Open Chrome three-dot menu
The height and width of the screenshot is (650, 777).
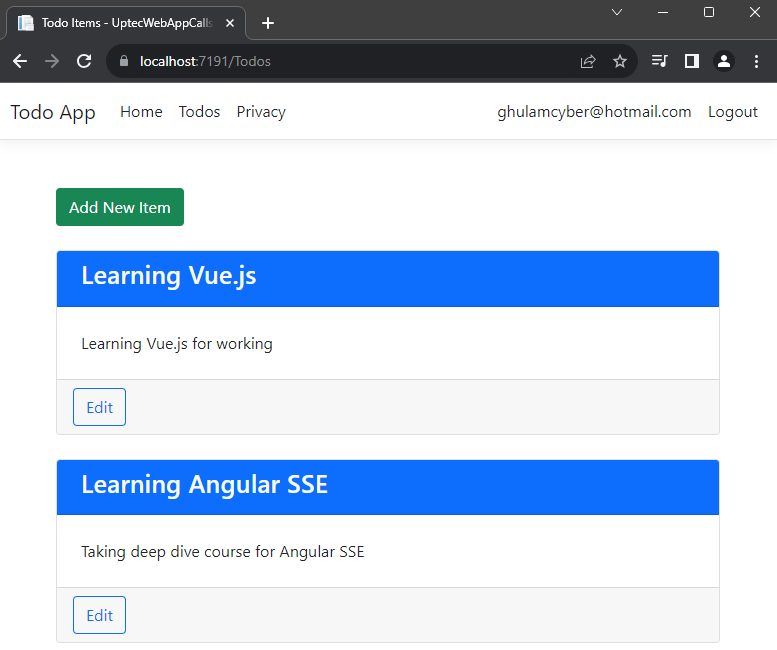tap(755, 61)
